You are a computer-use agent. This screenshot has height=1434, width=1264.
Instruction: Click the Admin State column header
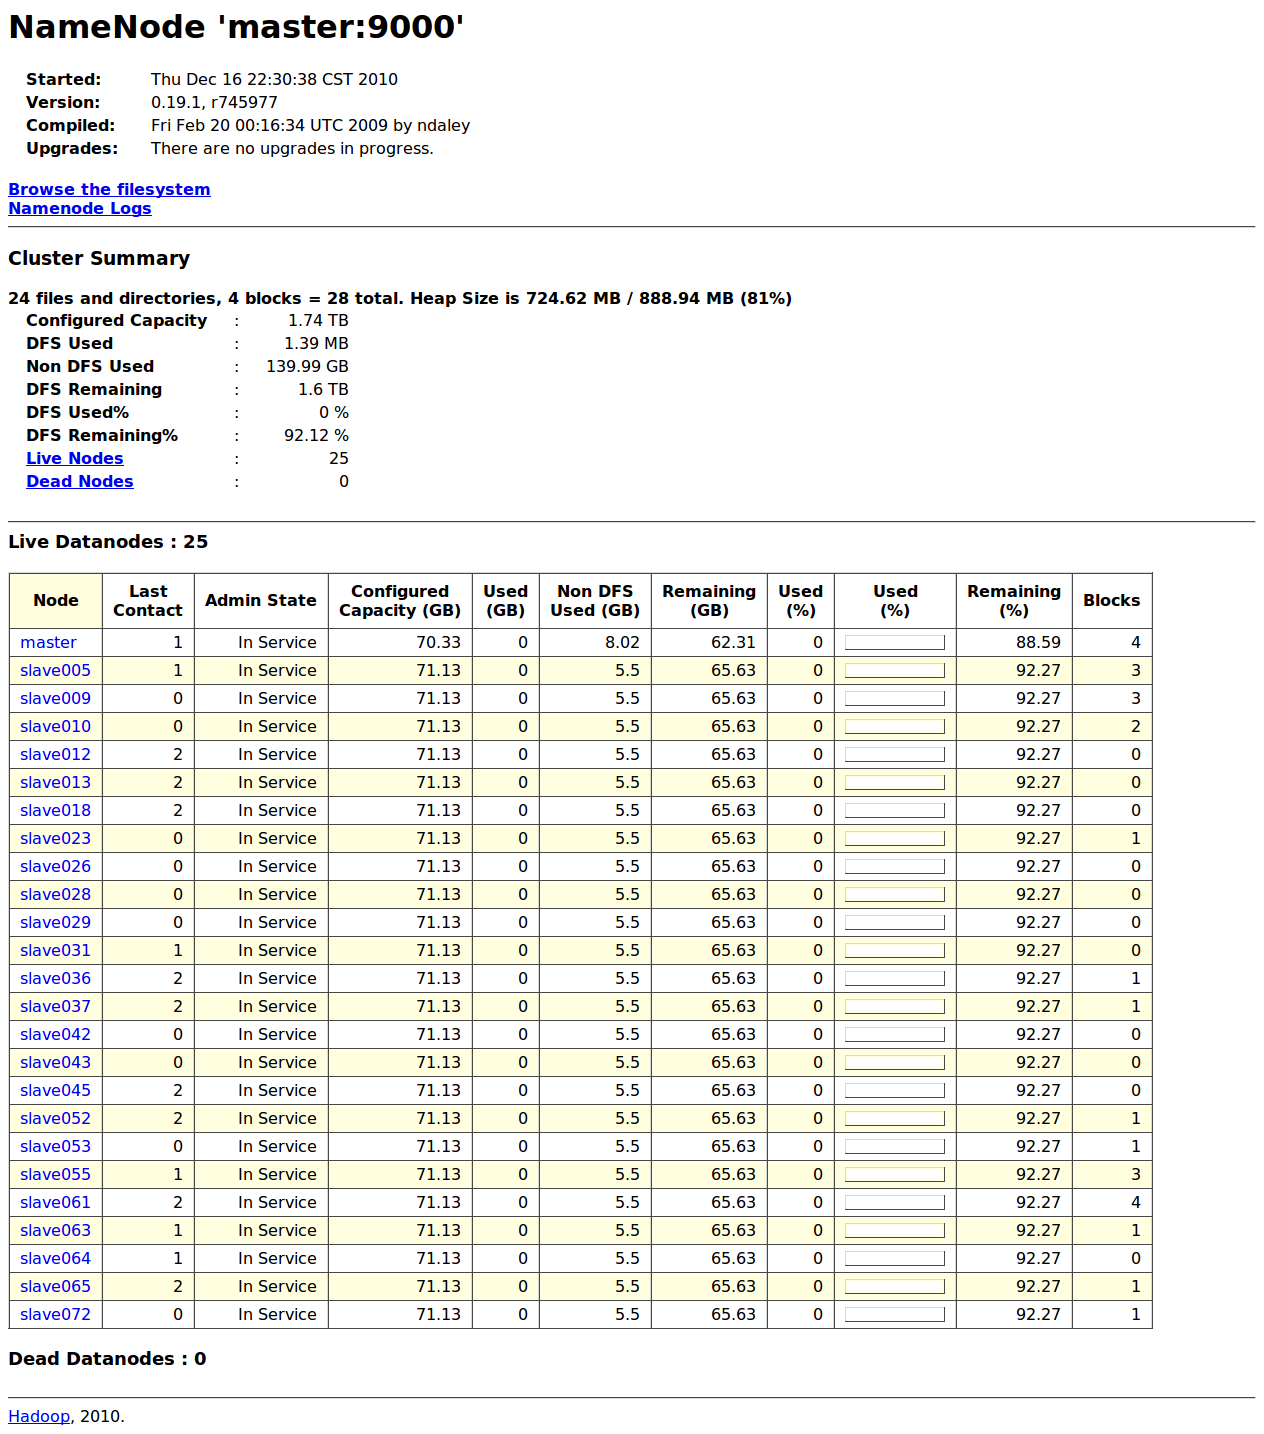261,600
